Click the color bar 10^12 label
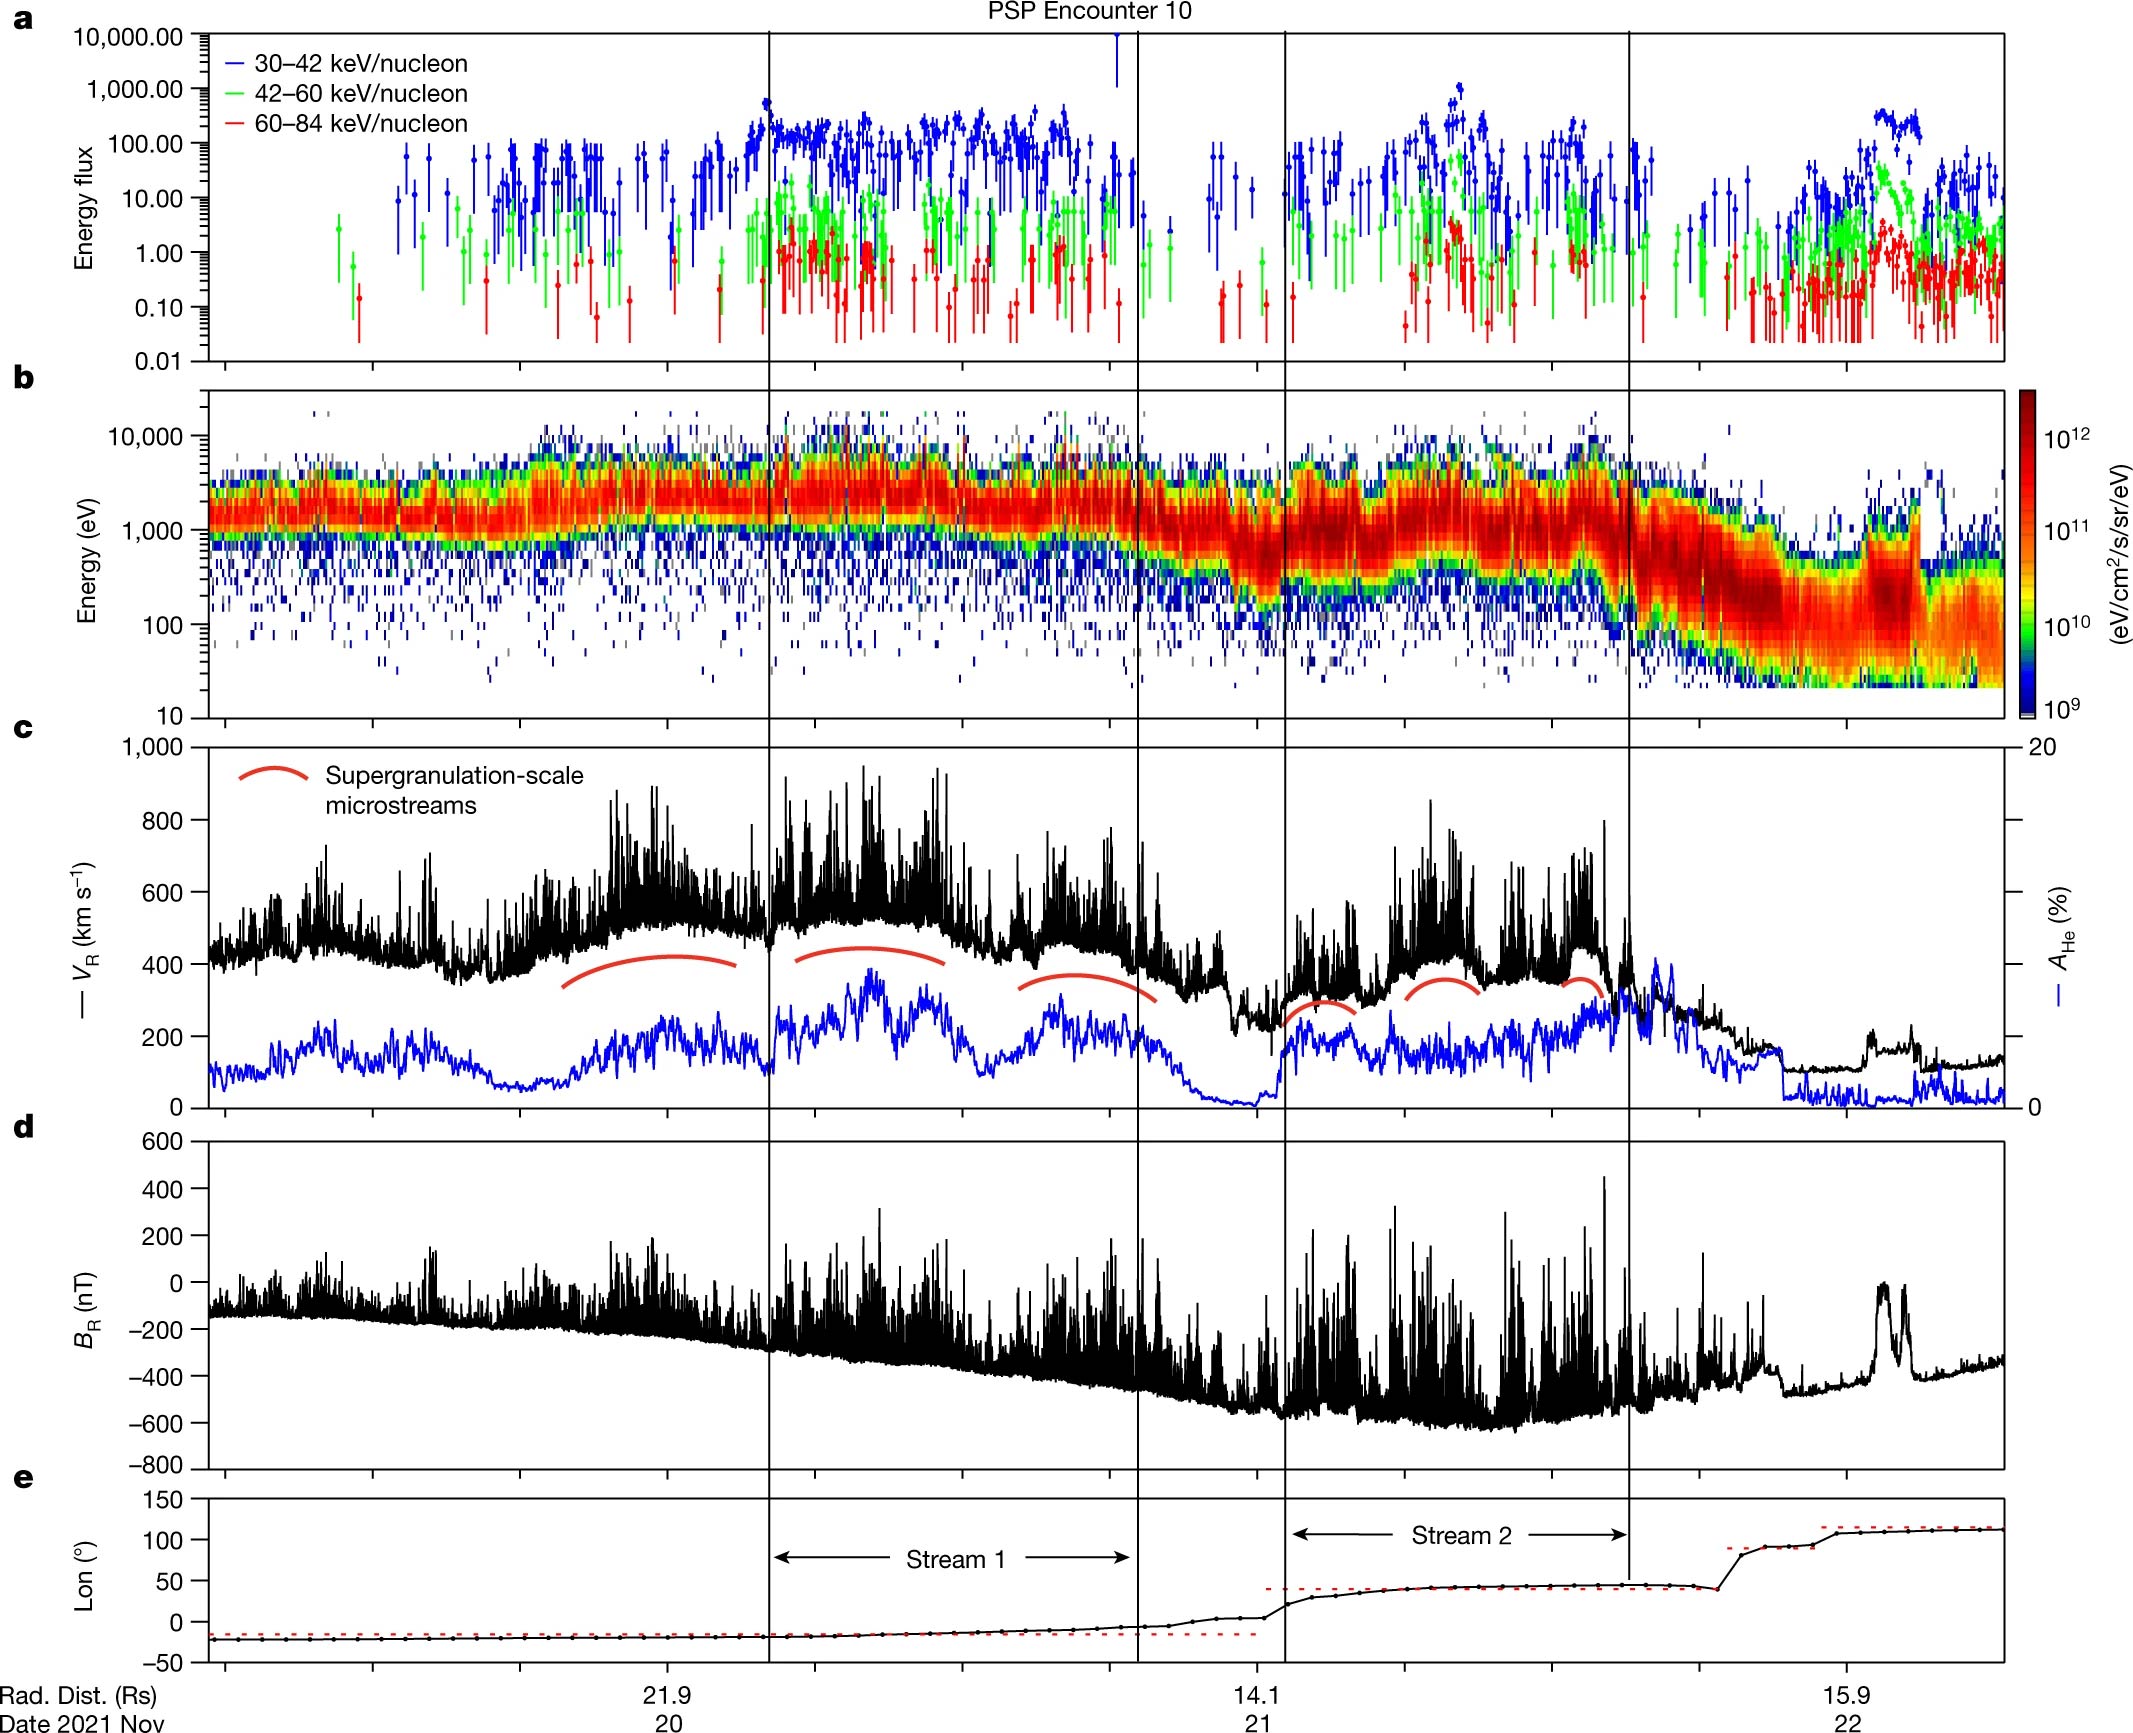The image size is (2133, 1733). [x=2066, y=437]
